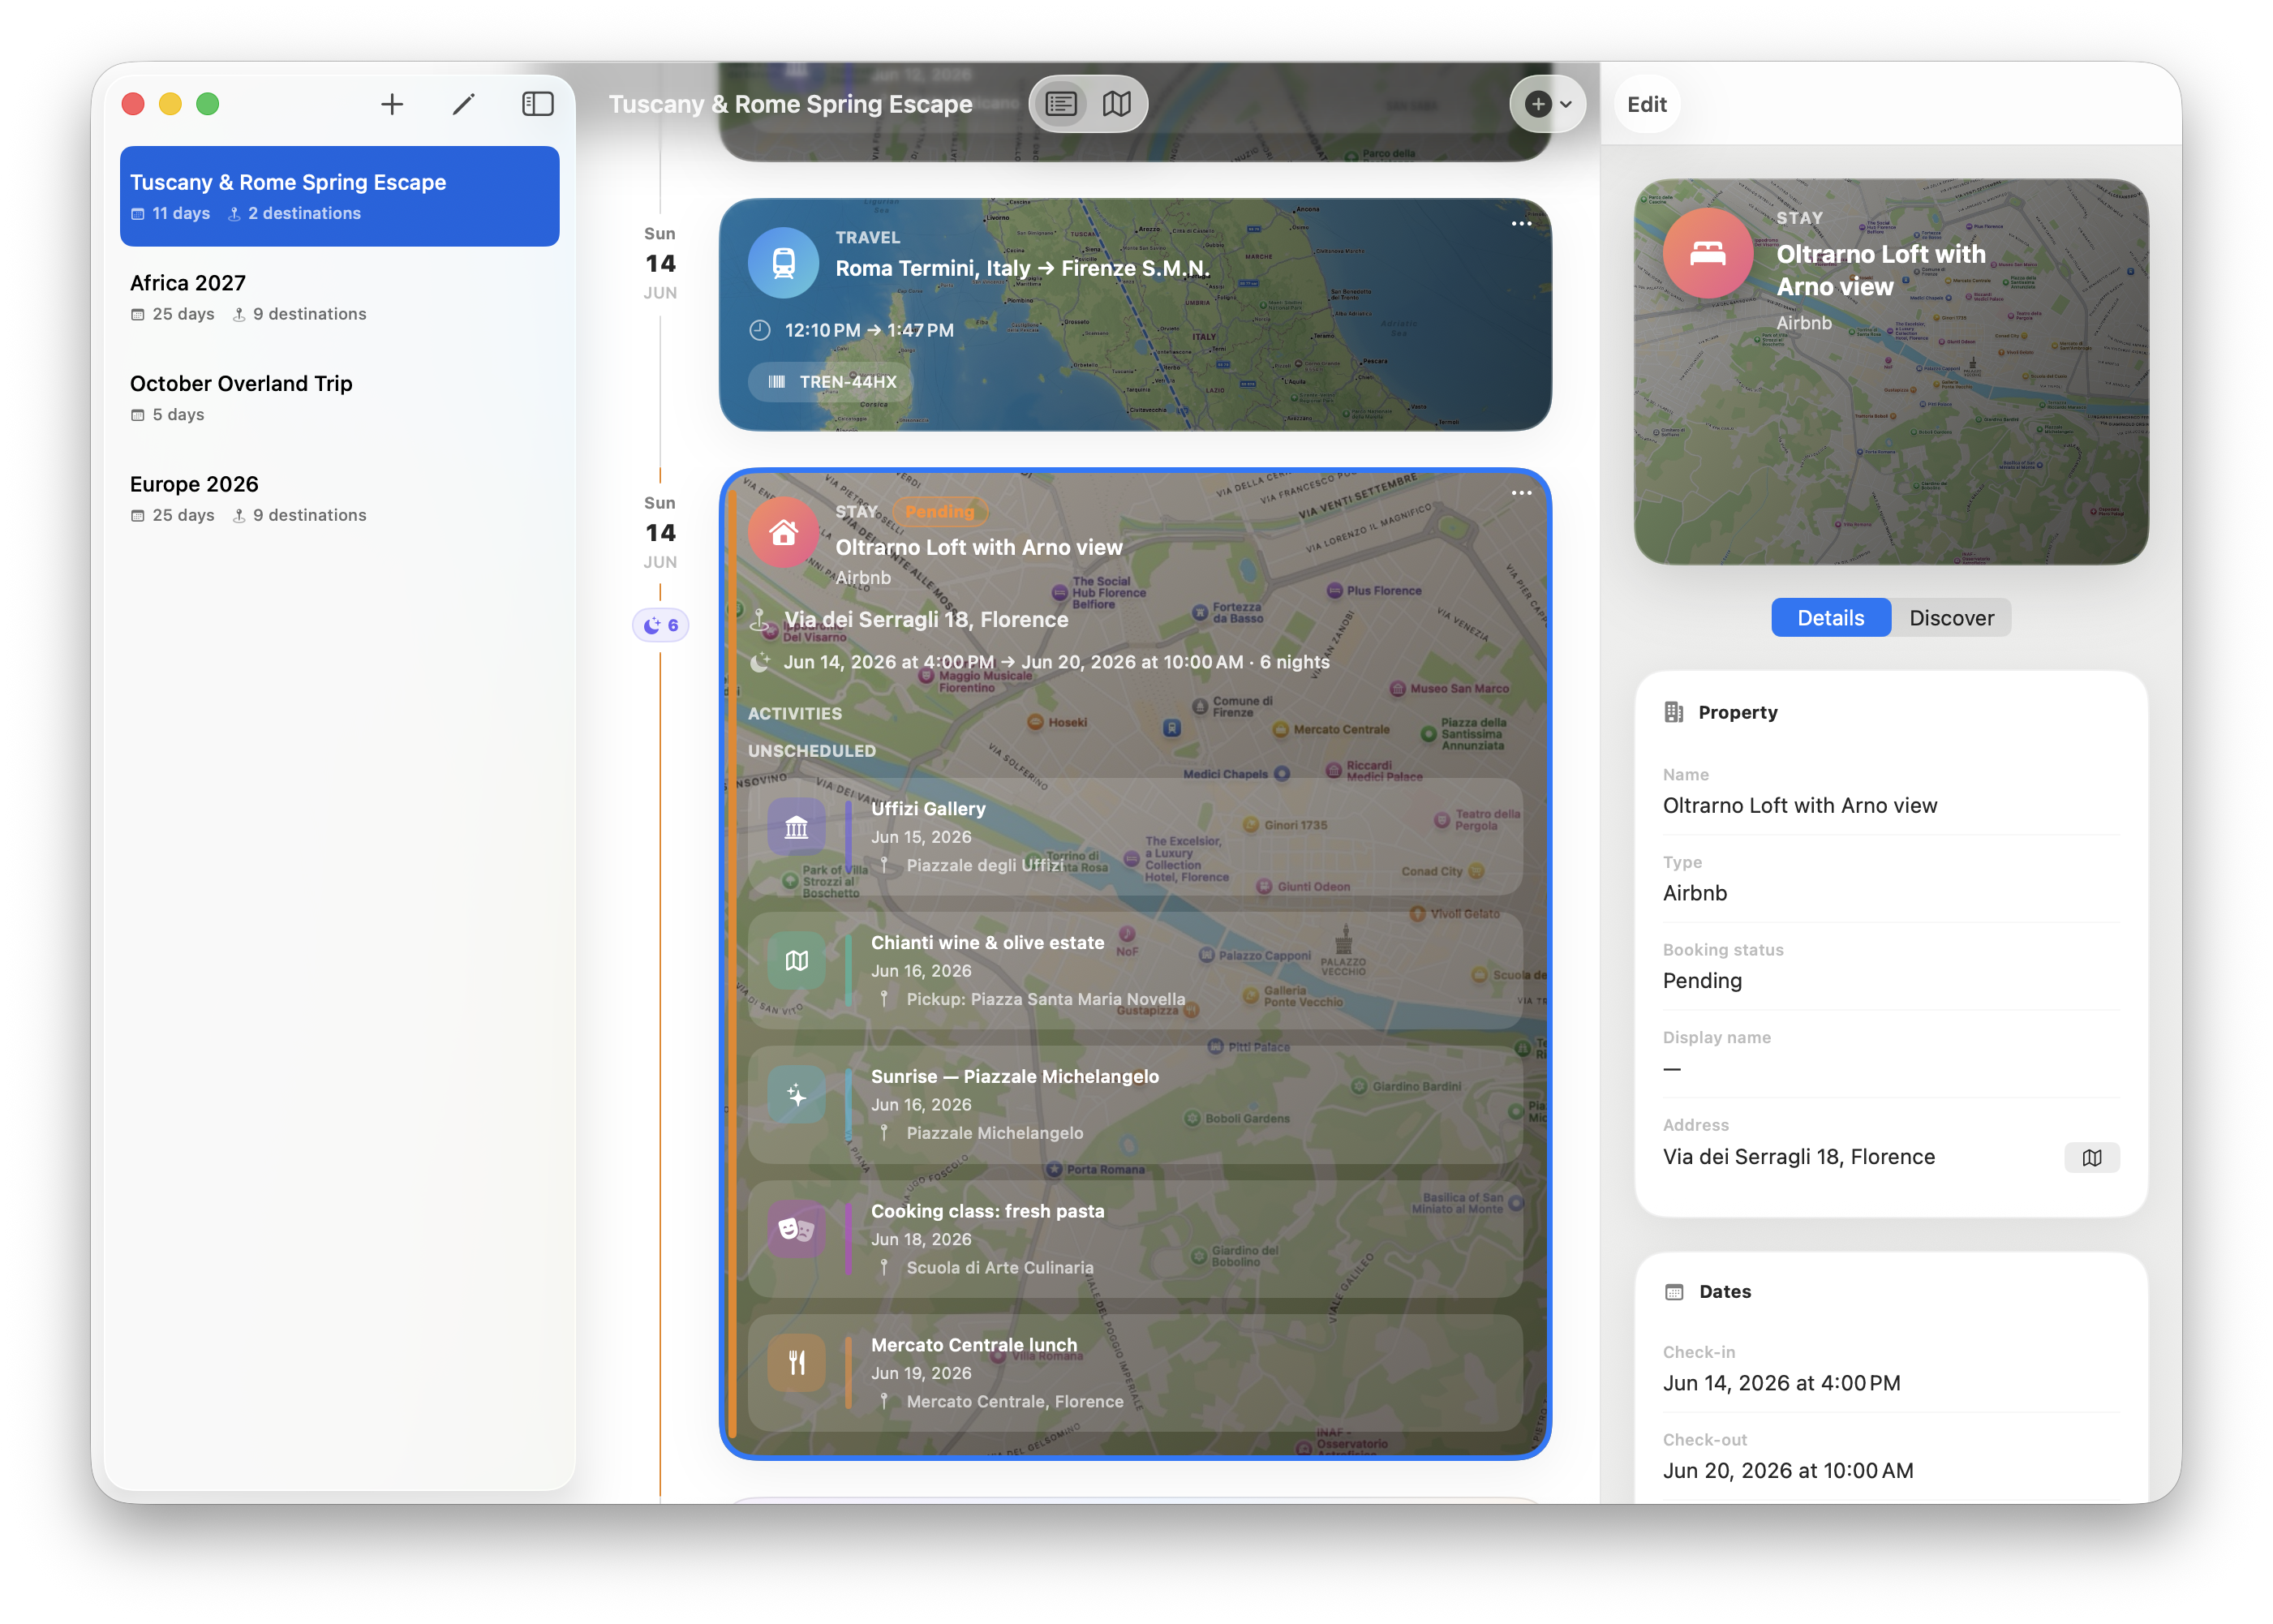Click the Stay card dates and nights line
Viewport: 2273px width, 1624px height.
(x=1056, y=662)
